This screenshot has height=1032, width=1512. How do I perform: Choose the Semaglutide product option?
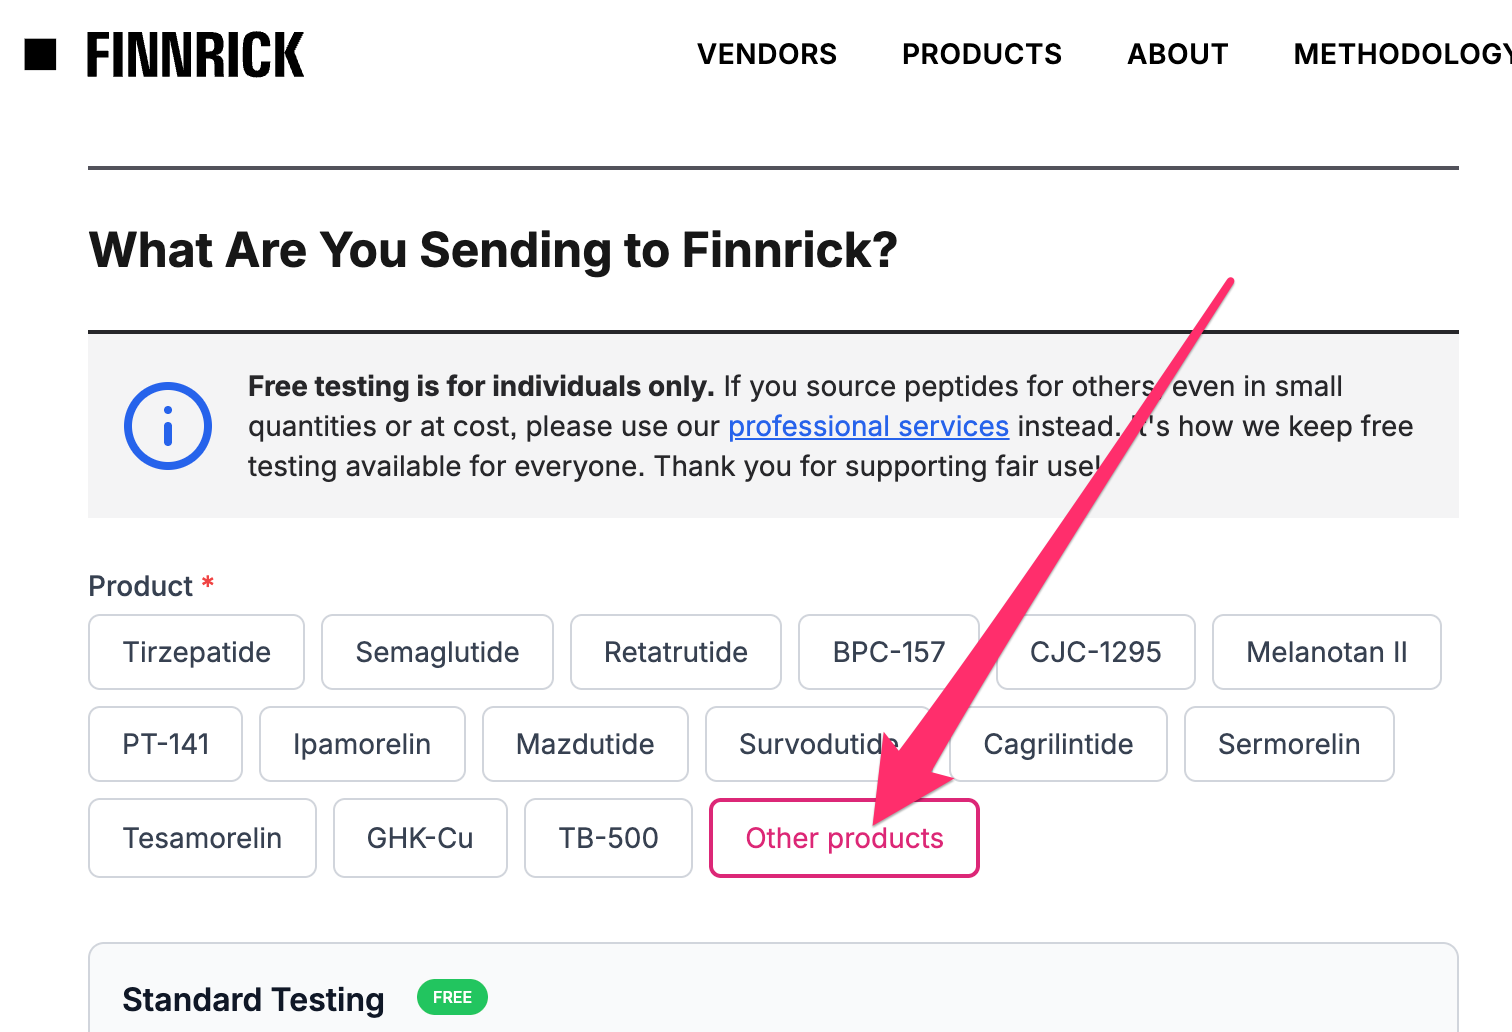[437, 652]
